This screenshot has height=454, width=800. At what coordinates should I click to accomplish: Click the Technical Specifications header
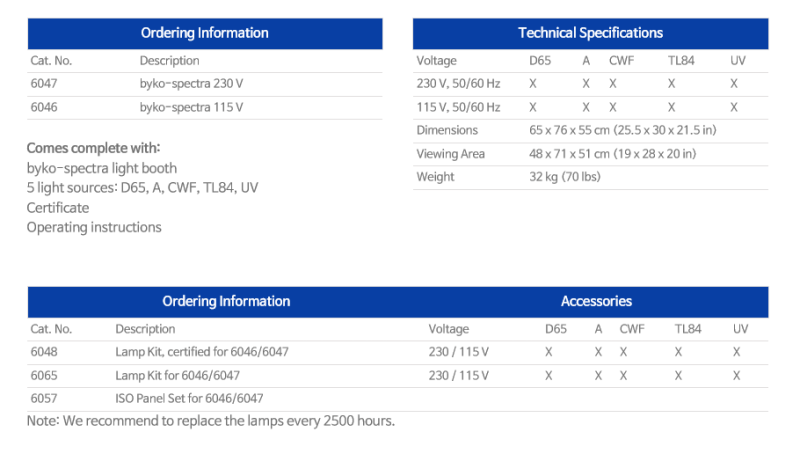[x=590, y=33]
